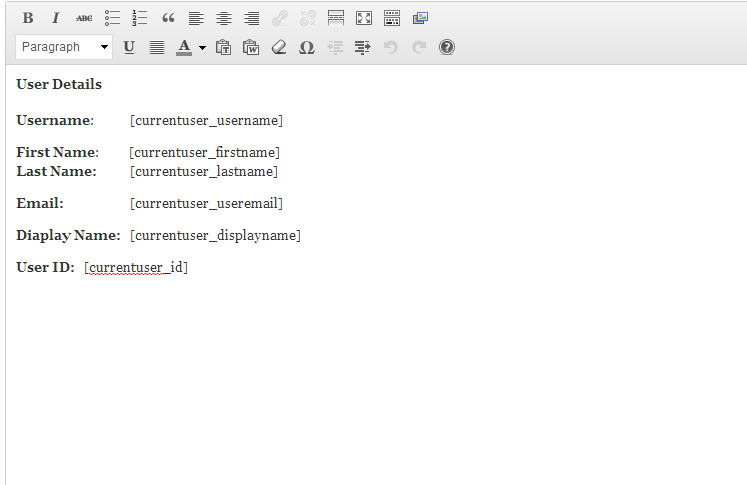Screen dimensions: 747x485
Task: Click the unlink icon
Action: click(308, 18)
